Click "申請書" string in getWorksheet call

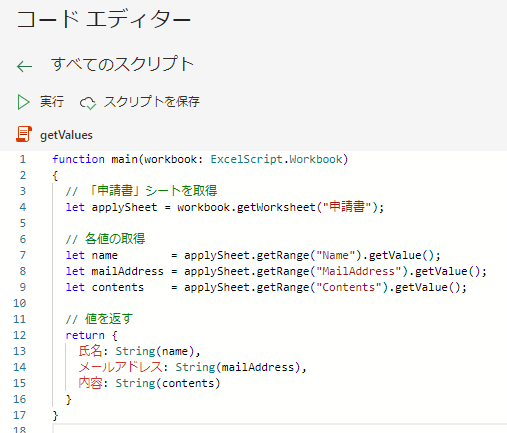pos(347,207)
